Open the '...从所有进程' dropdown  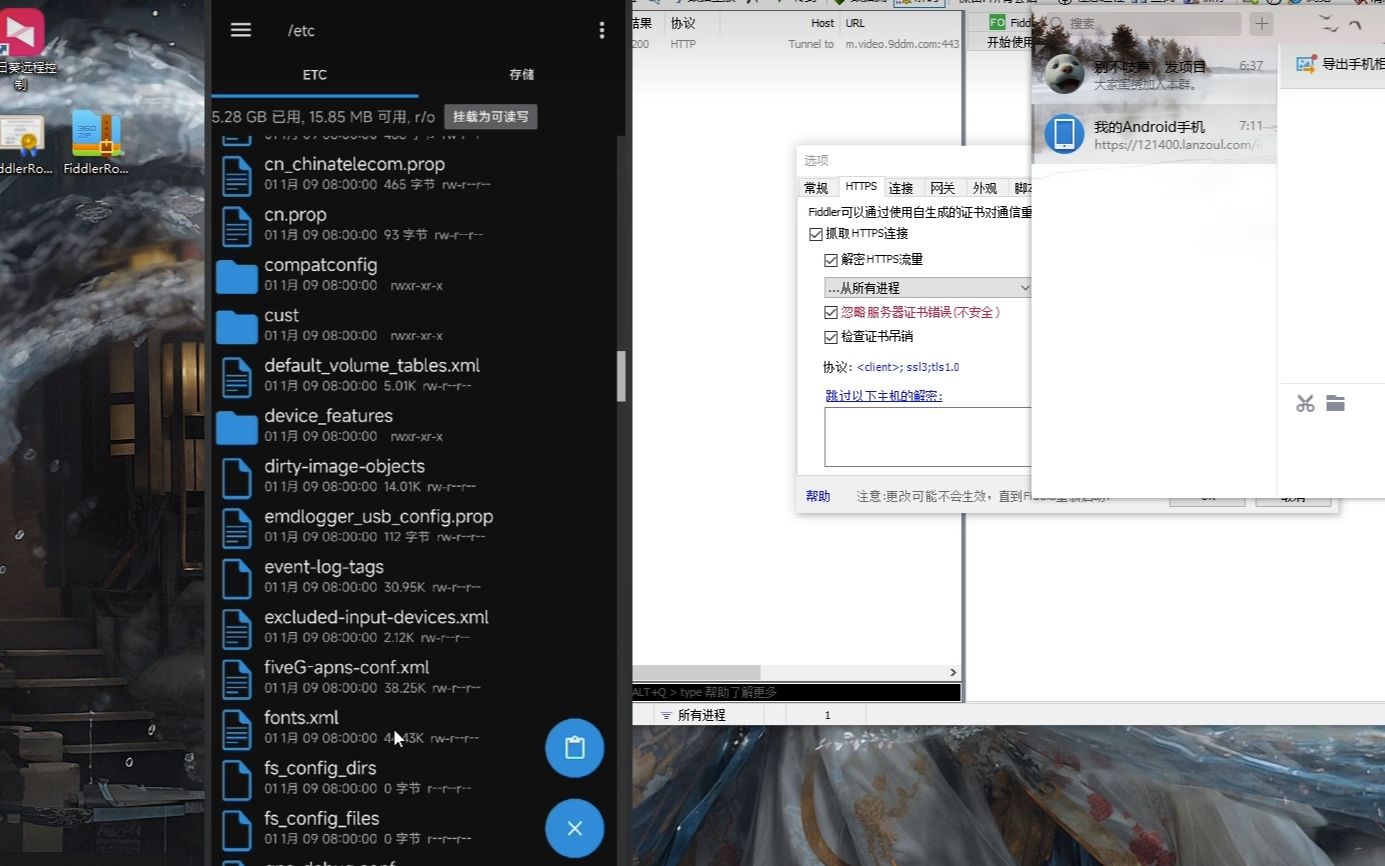[x=927, y=288]
